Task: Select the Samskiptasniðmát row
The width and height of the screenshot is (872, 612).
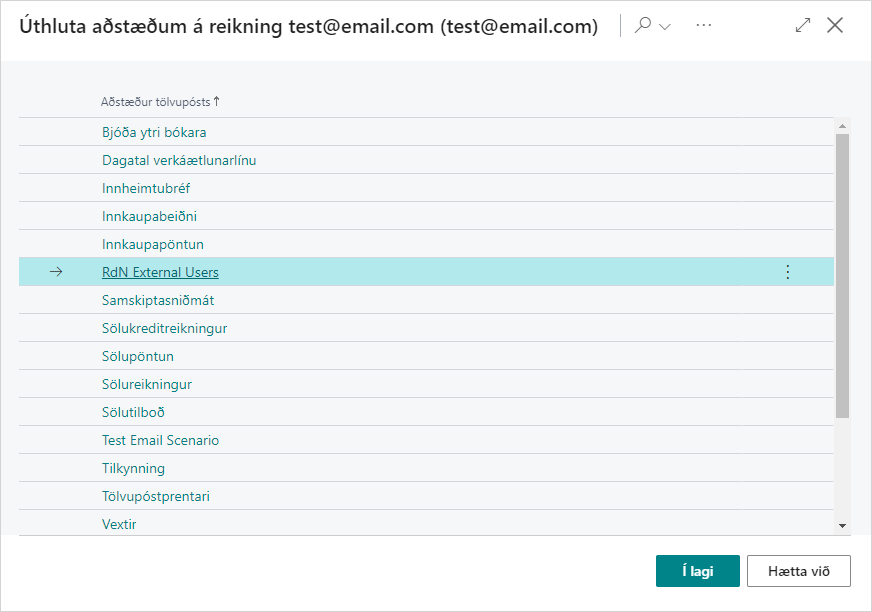Action: tap(158, 300)
